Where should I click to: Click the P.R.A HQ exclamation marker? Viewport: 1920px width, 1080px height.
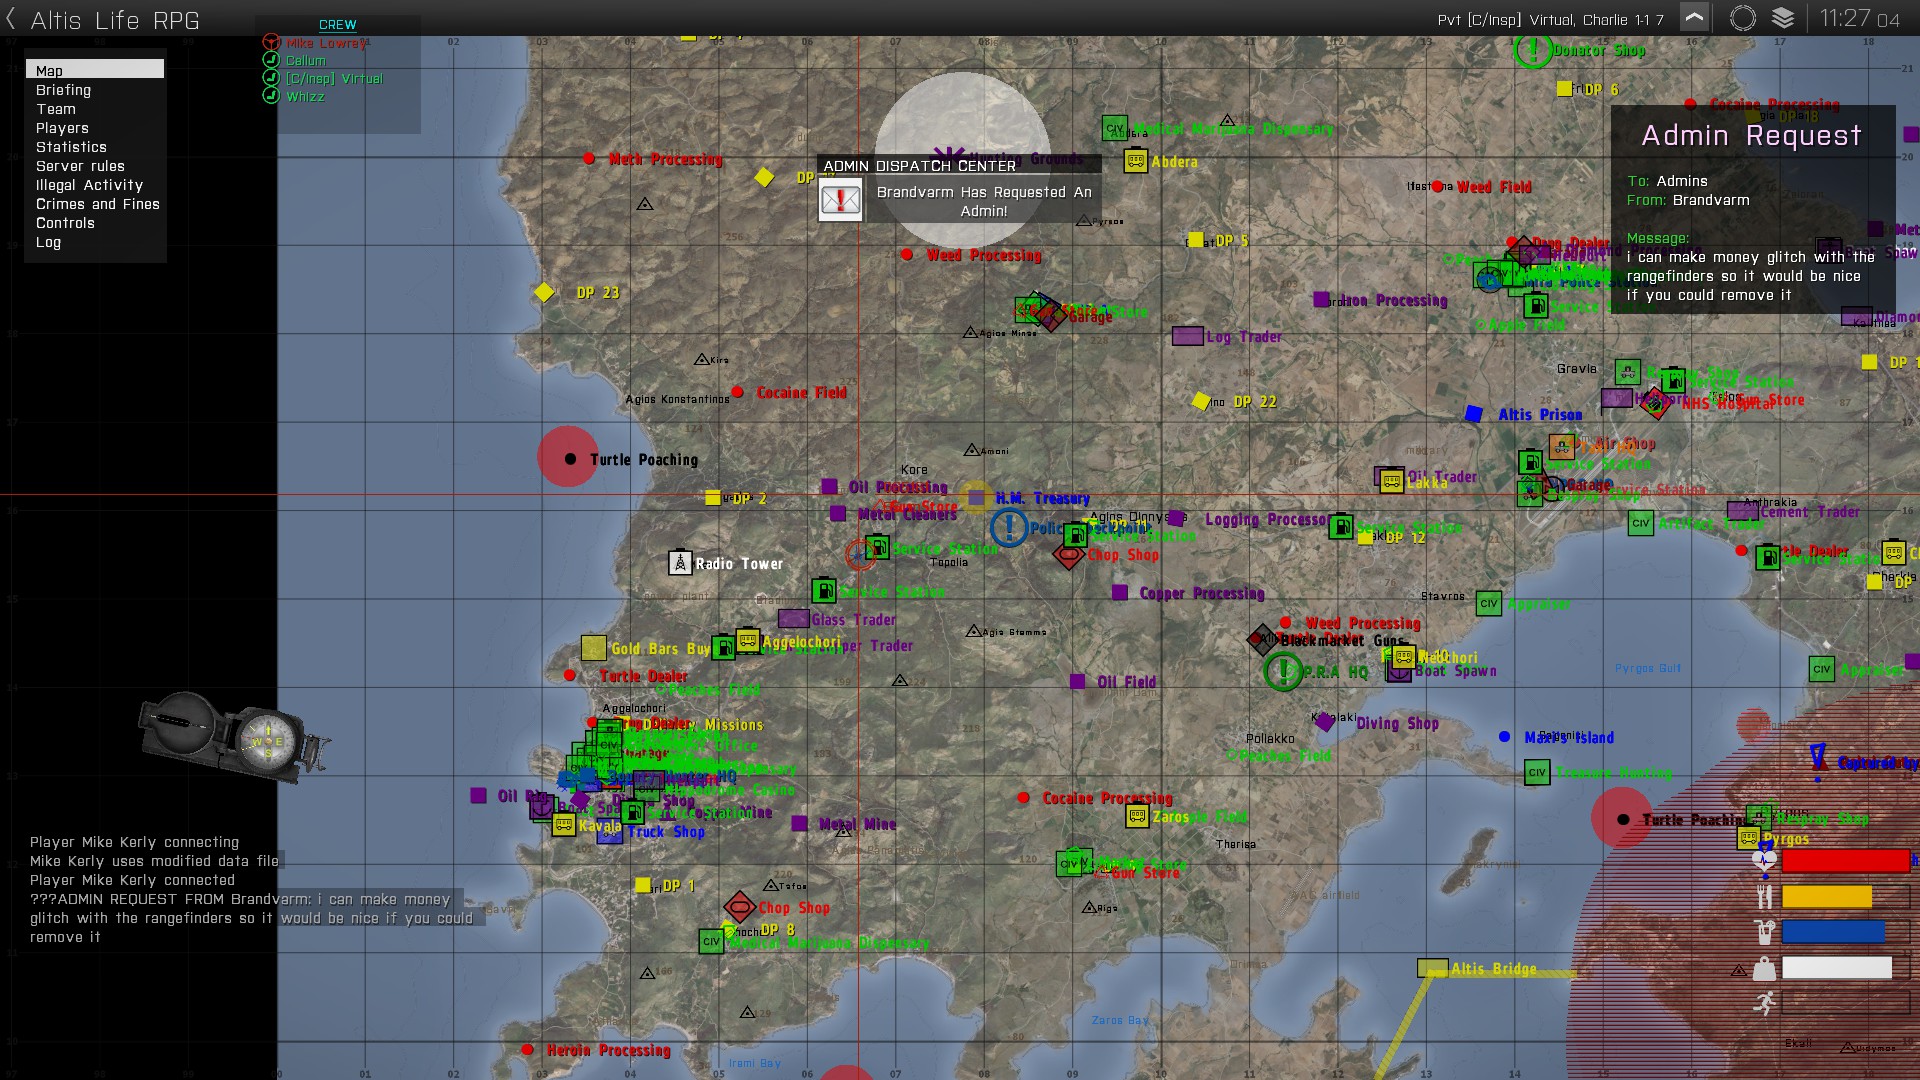pyautogui.click(x=1283, y=671)
